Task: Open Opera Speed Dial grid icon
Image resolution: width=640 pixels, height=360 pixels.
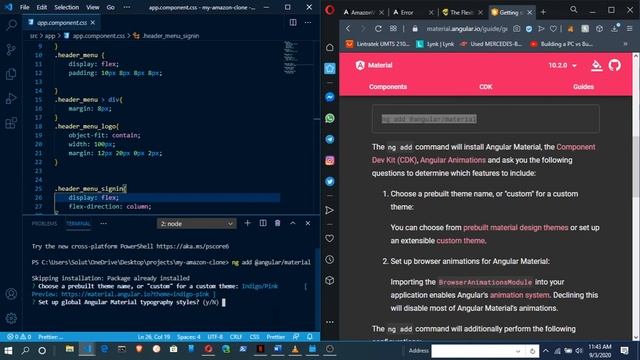Action: point(393,29)
